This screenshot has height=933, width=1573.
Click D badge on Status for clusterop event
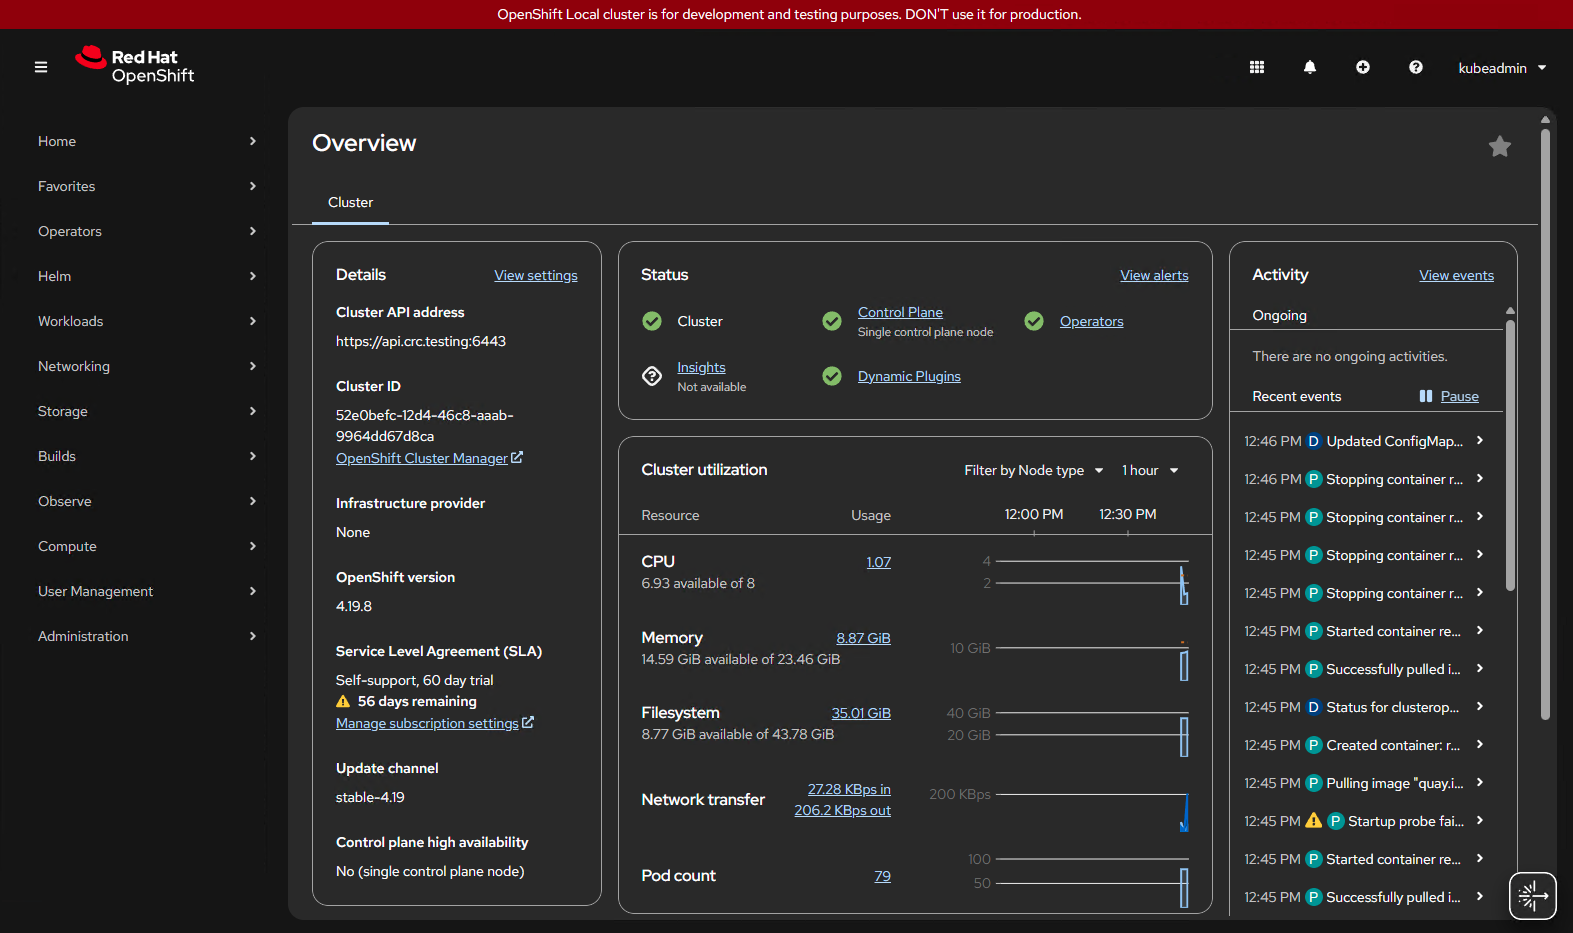[1314, 707]
